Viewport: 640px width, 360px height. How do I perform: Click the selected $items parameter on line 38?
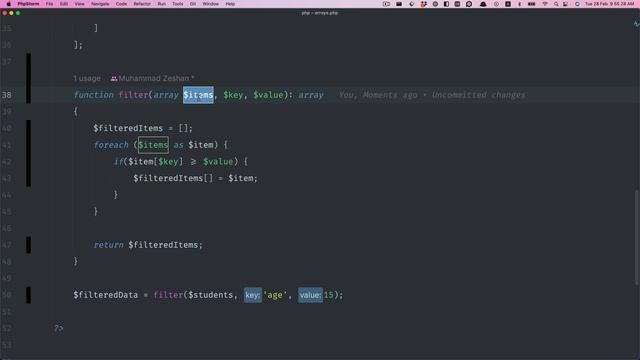[x=198, y=95]
